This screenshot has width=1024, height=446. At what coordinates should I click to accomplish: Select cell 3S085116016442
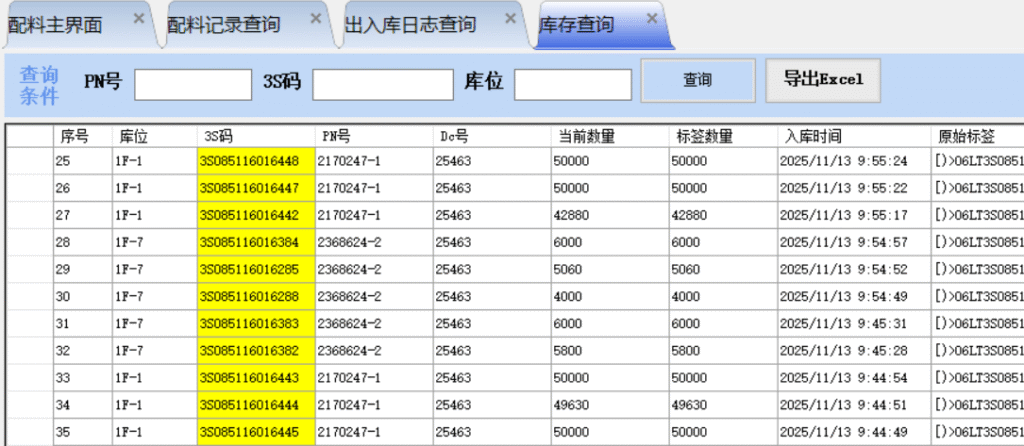point(256,215)
